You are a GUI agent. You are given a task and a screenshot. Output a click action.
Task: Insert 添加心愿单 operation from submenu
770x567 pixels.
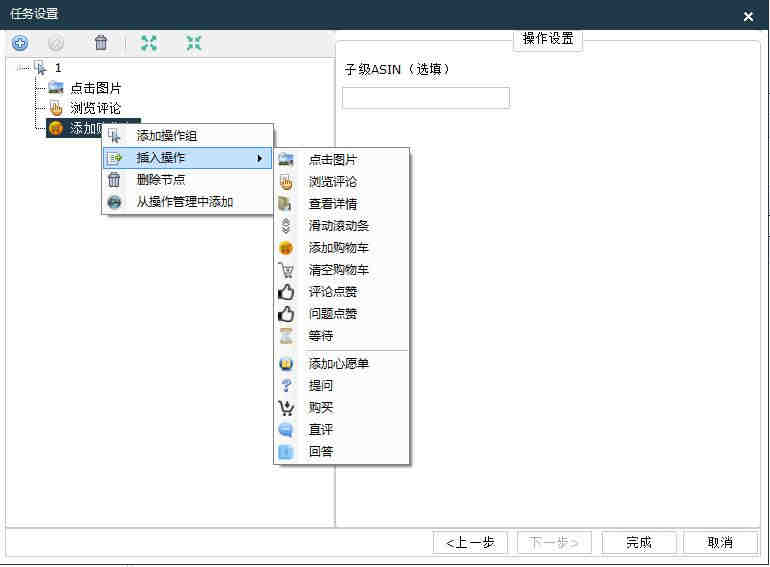(341, 364)
